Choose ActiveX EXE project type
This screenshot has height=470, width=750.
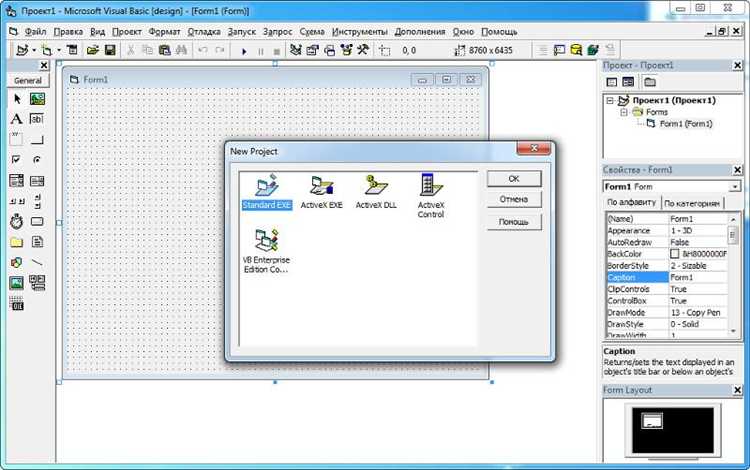(321, 191)
